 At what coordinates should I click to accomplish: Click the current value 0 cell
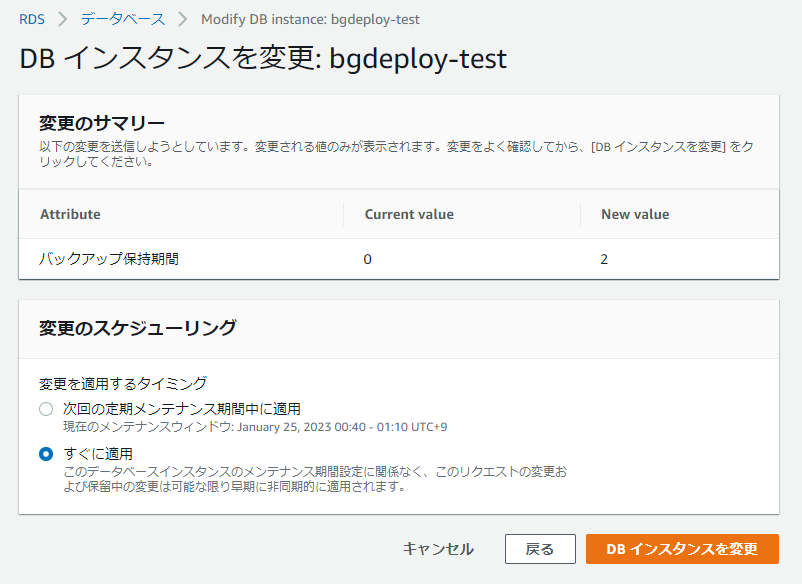coord(367,259)
